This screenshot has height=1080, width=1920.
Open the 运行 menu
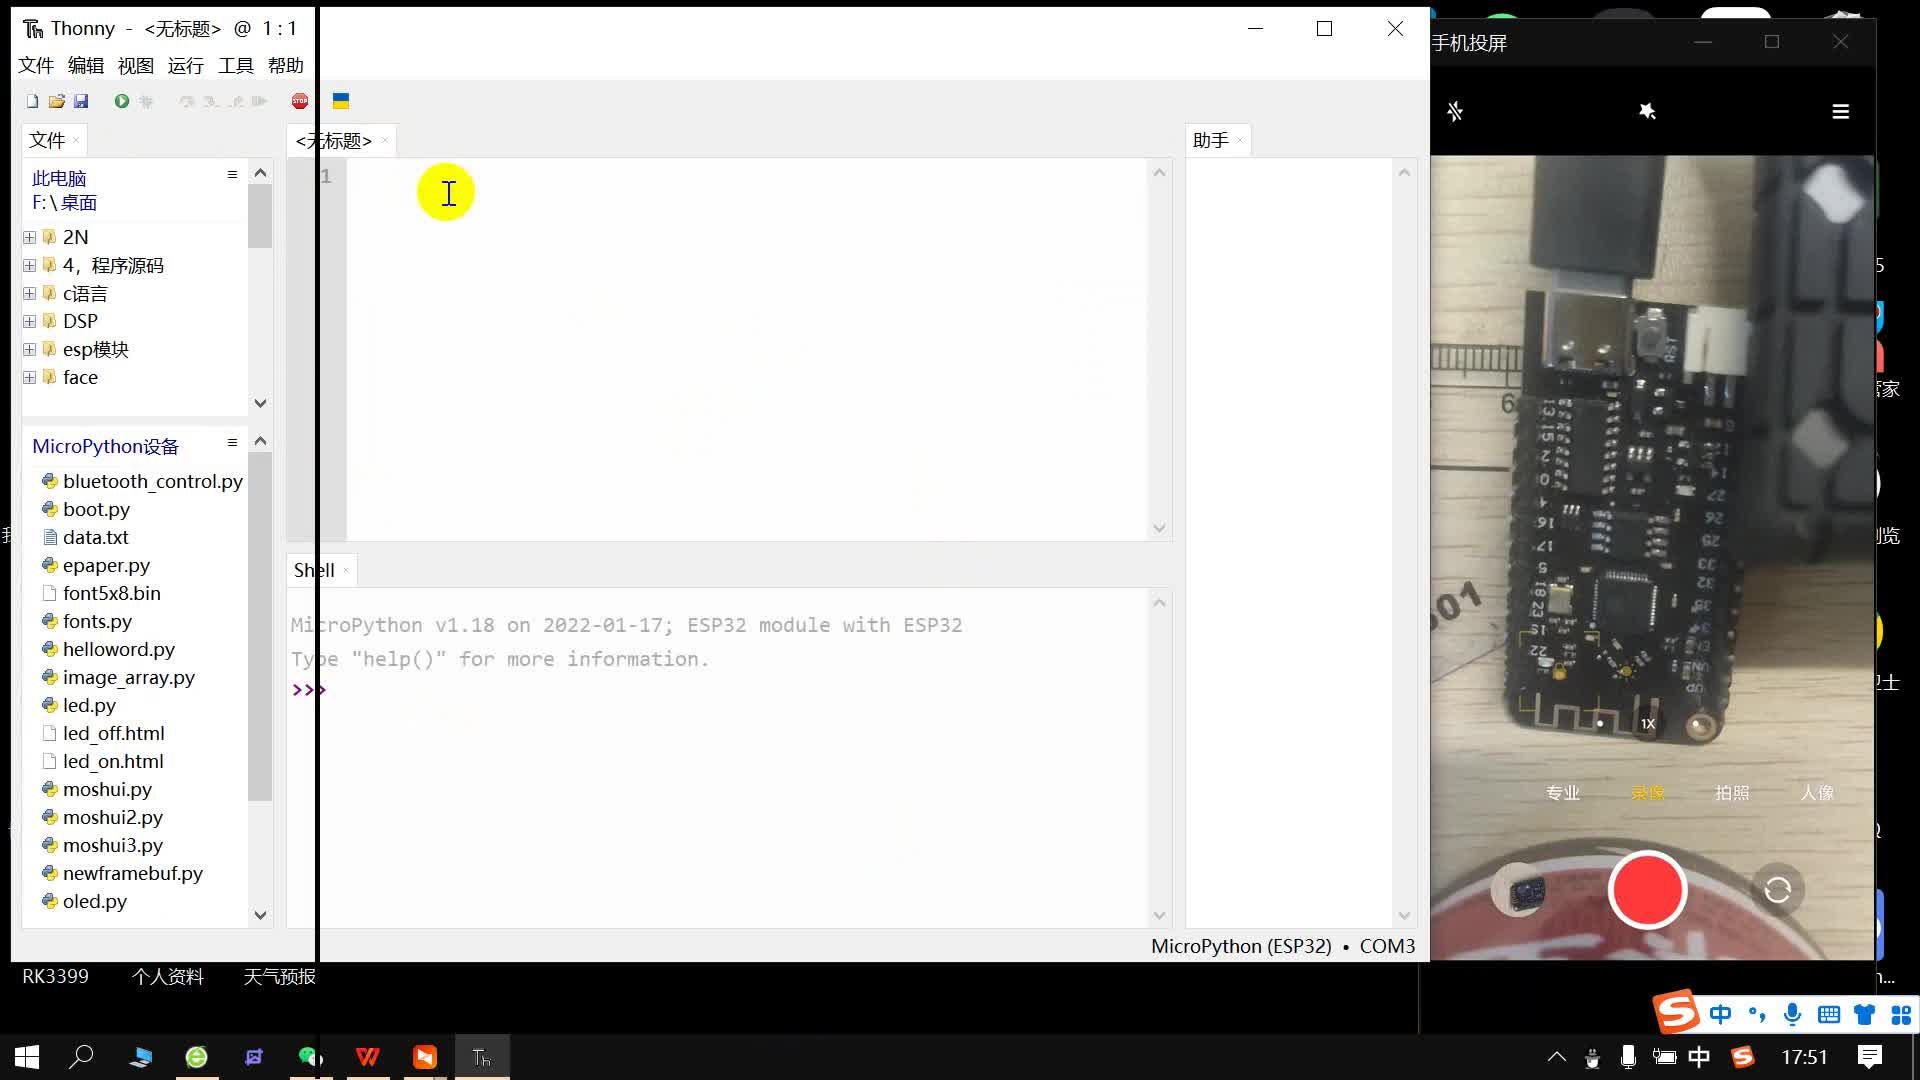185,66
